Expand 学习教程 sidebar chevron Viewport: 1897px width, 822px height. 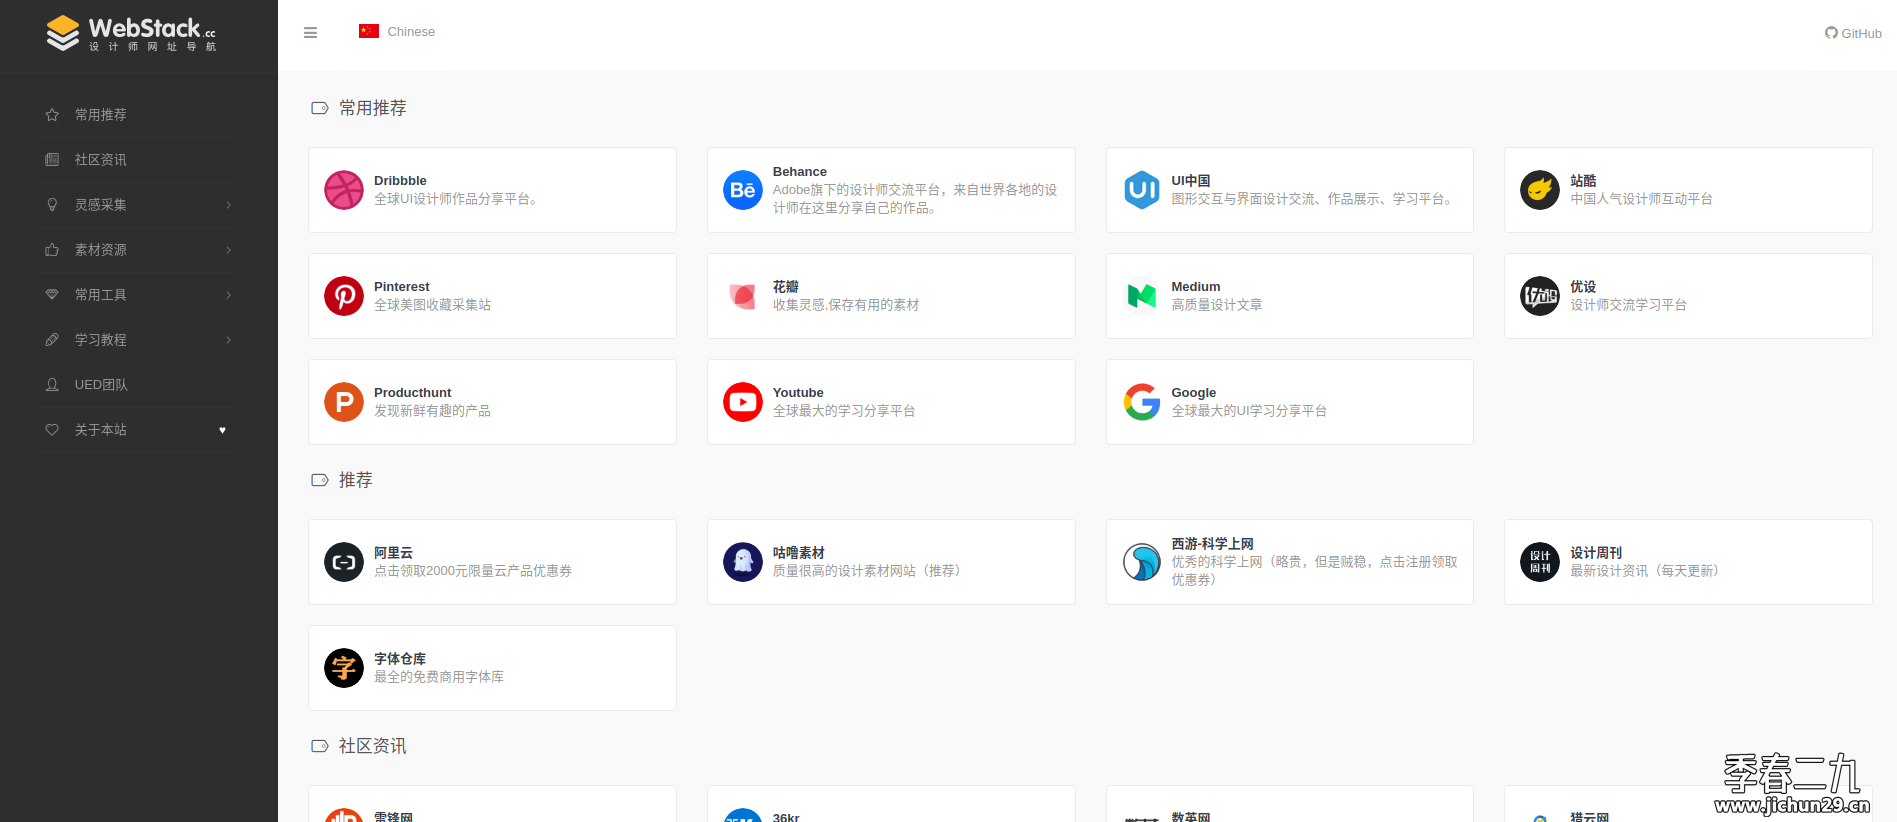pyautogui.click(x=228, y=340)
